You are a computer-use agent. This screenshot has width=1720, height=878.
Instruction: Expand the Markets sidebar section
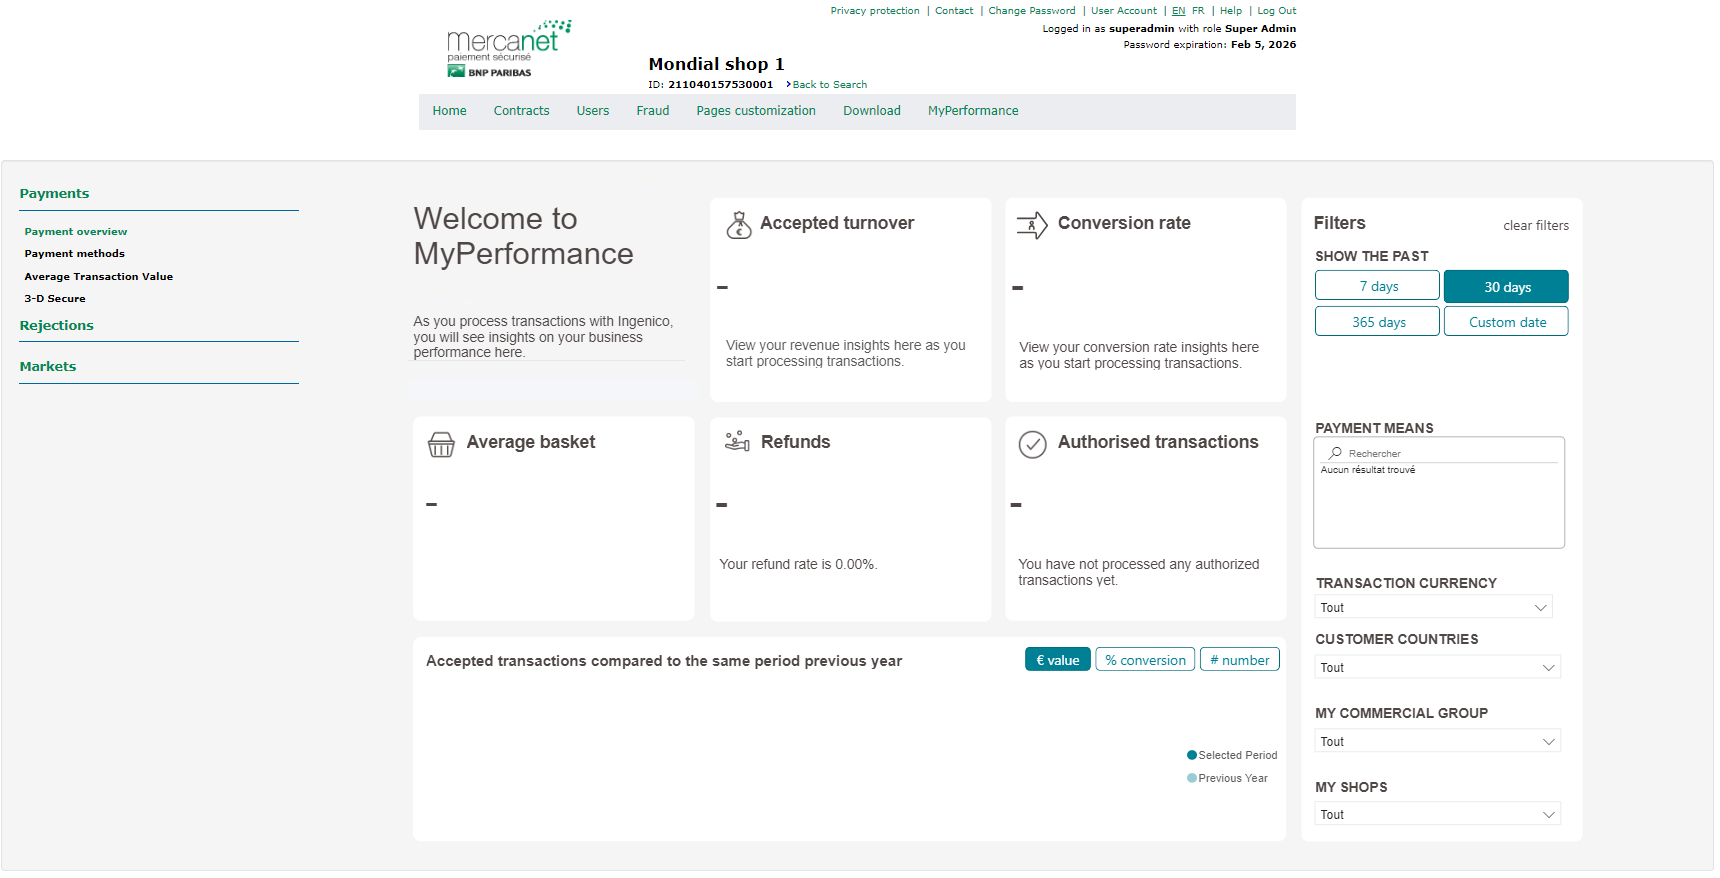pyautogui.click(x=48, y=367)
